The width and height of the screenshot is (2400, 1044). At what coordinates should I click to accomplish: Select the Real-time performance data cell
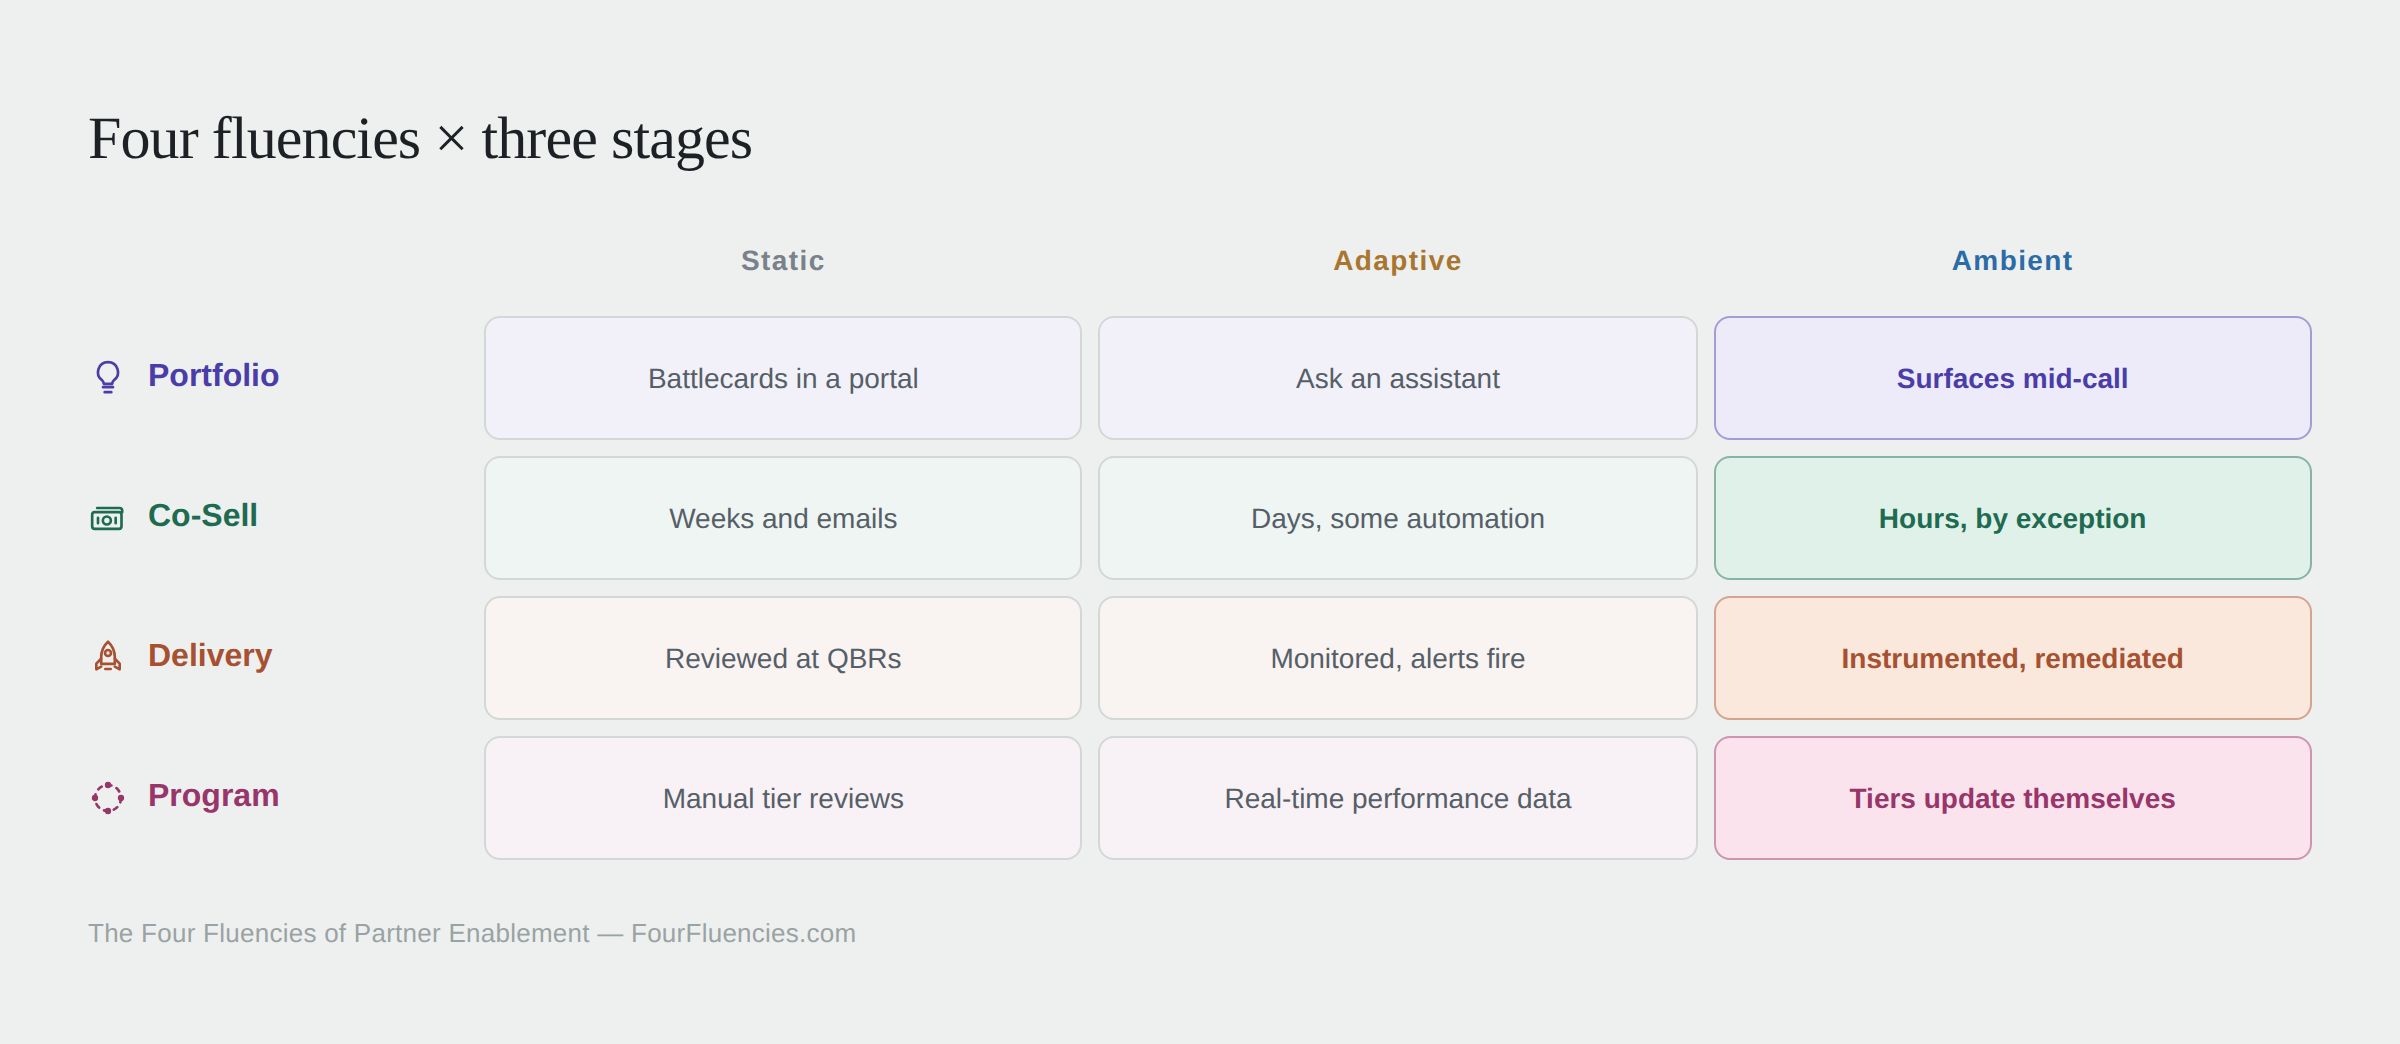click(x=1398, y=798)
